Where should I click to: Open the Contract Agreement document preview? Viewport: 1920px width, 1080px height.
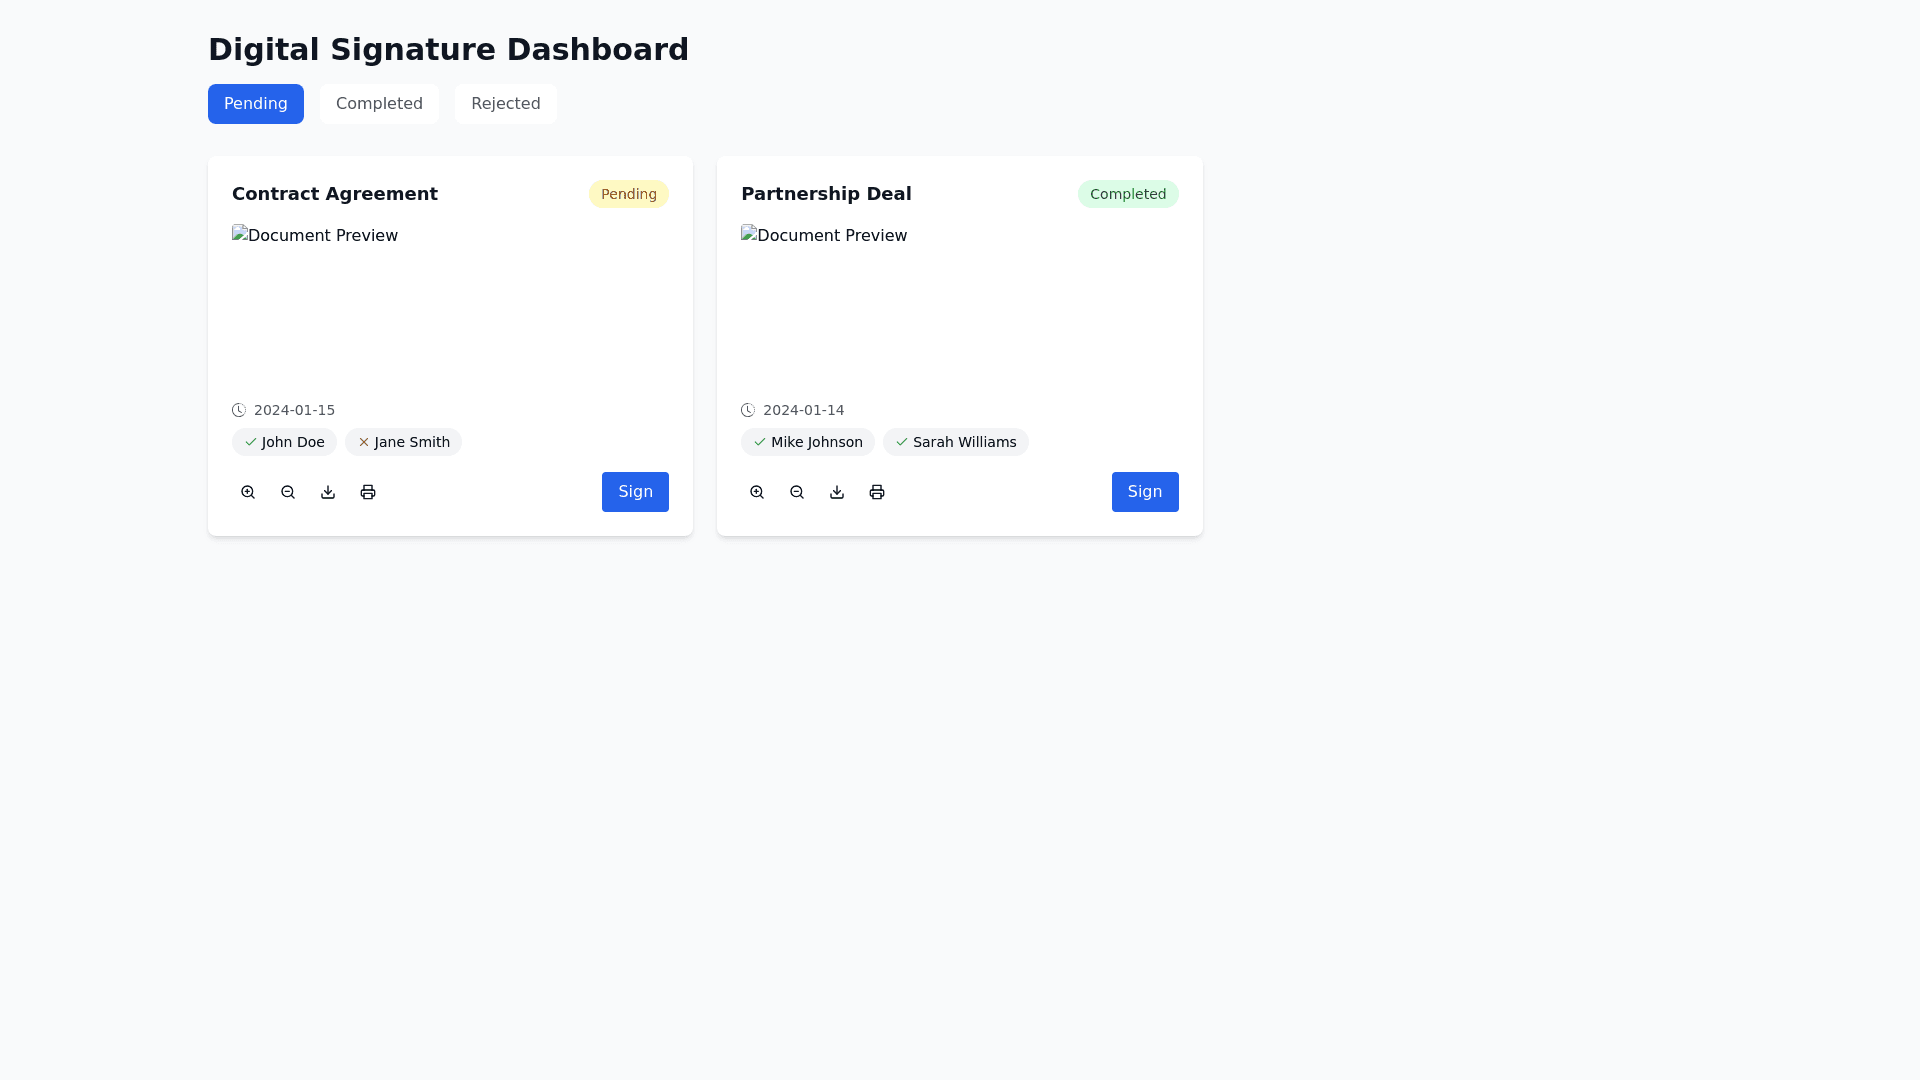[315, 236]
